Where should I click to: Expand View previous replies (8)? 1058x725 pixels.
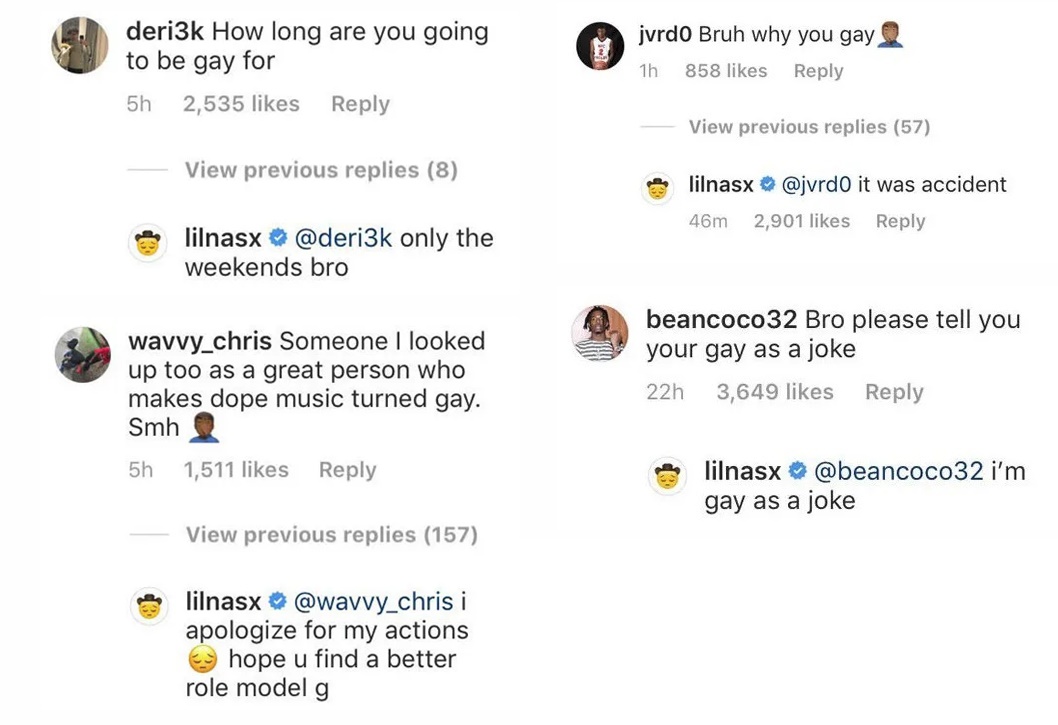[x=321, y=170]
